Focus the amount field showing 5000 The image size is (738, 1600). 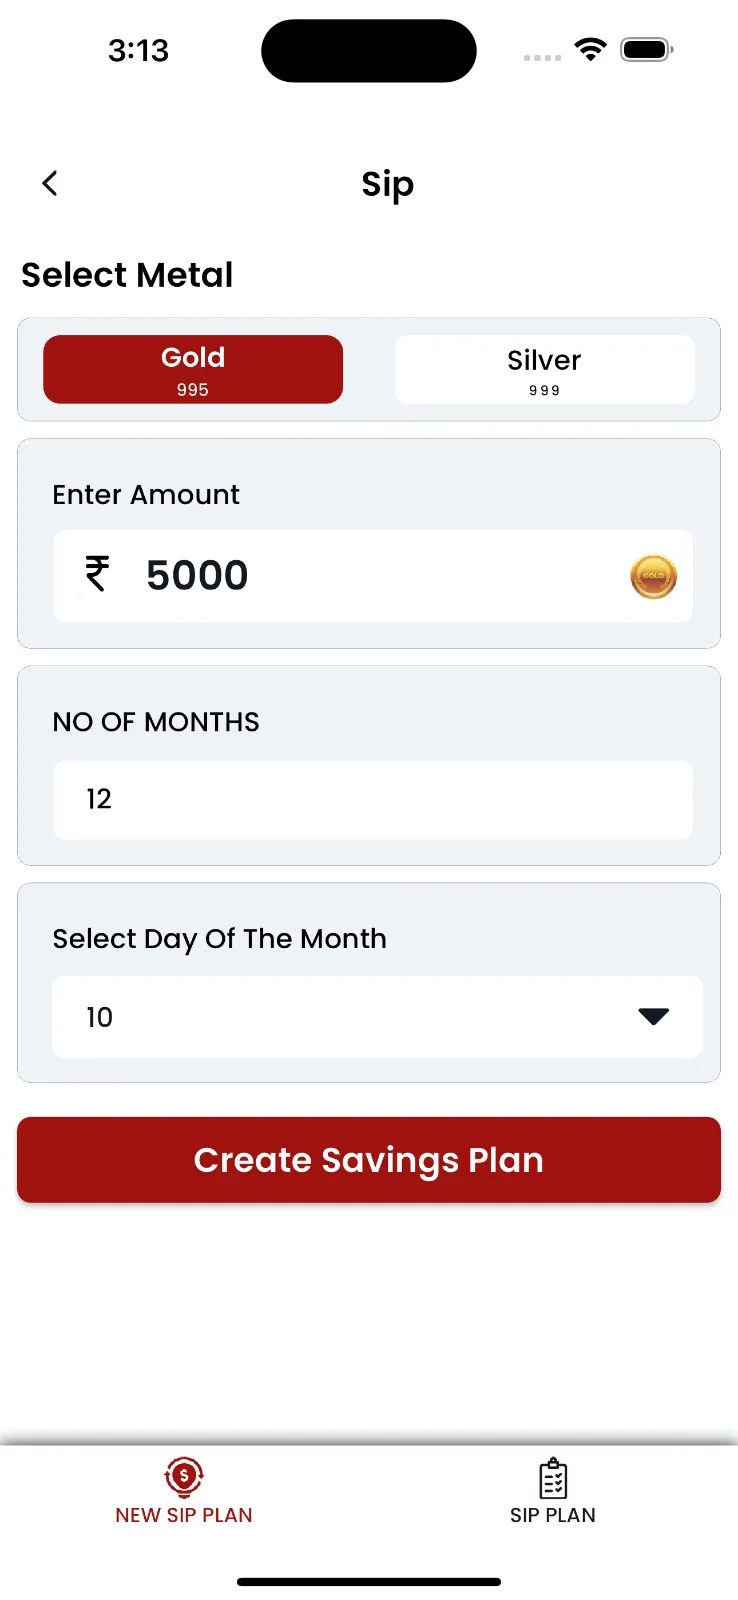[x=373, y=576]
